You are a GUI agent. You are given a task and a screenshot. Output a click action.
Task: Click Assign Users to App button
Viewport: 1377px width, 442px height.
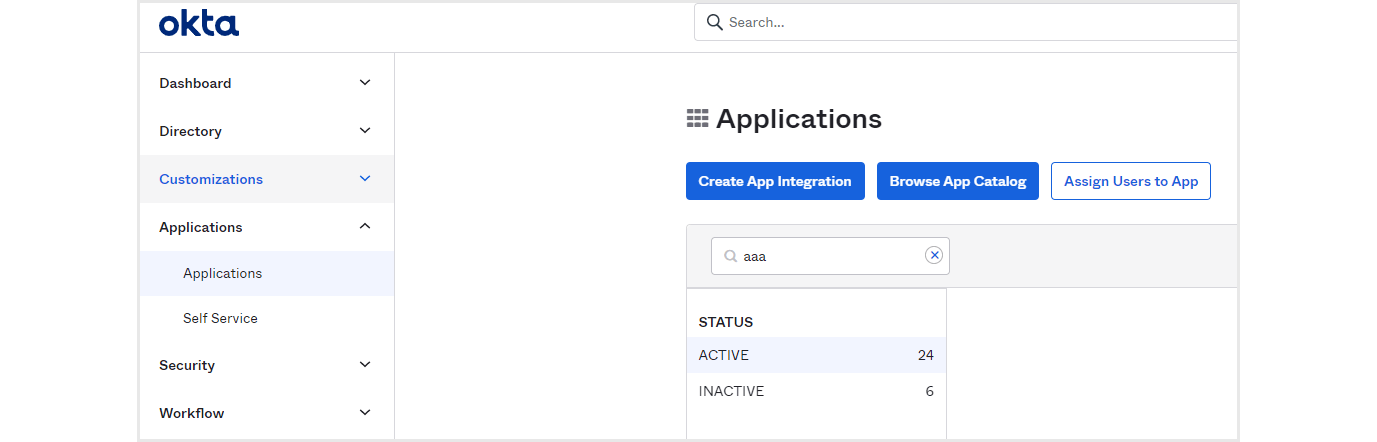point(1131,181)
